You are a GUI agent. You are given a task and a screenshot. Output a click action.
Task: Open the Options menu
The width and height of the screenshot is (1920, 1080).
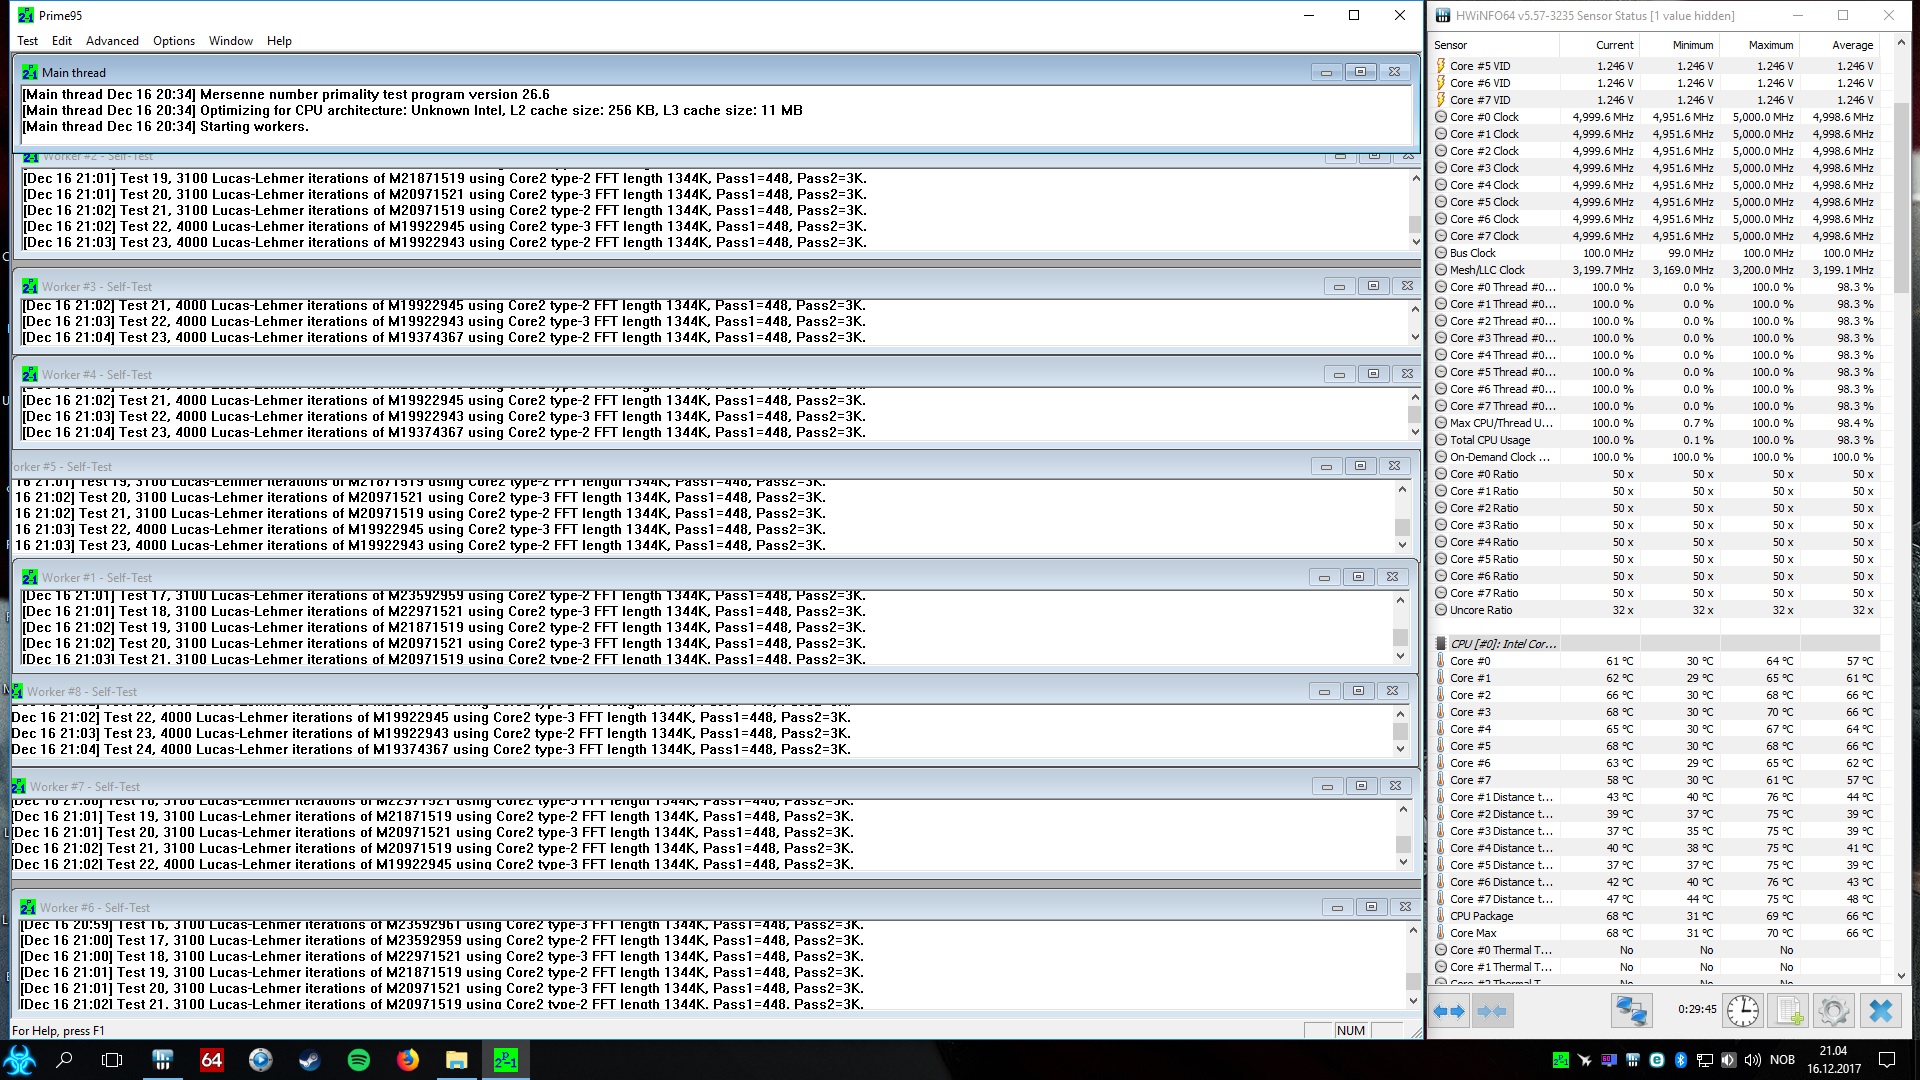[174, 41]
